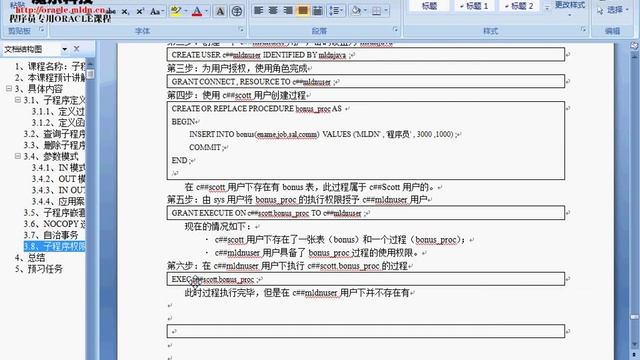Jump to section 3.6、NOCOPY
640x360 pixels.
(54, 224)
